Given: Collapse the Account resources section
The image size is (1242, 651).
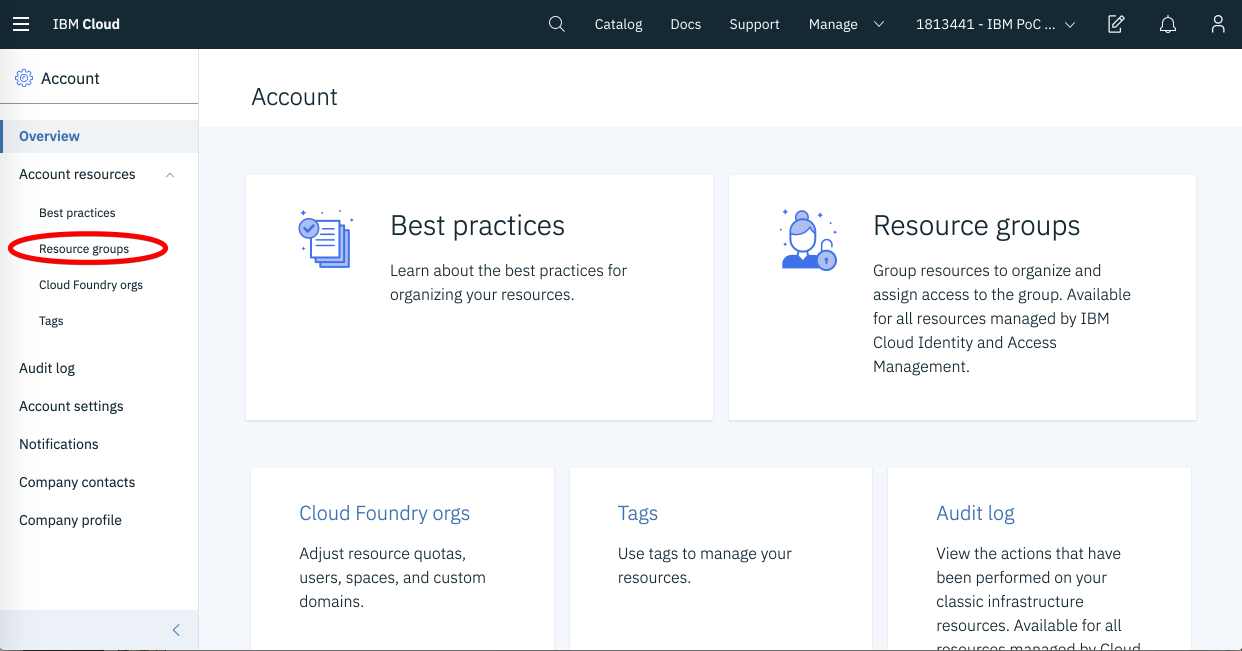Looking at the screenshot, I should [169, 175].
